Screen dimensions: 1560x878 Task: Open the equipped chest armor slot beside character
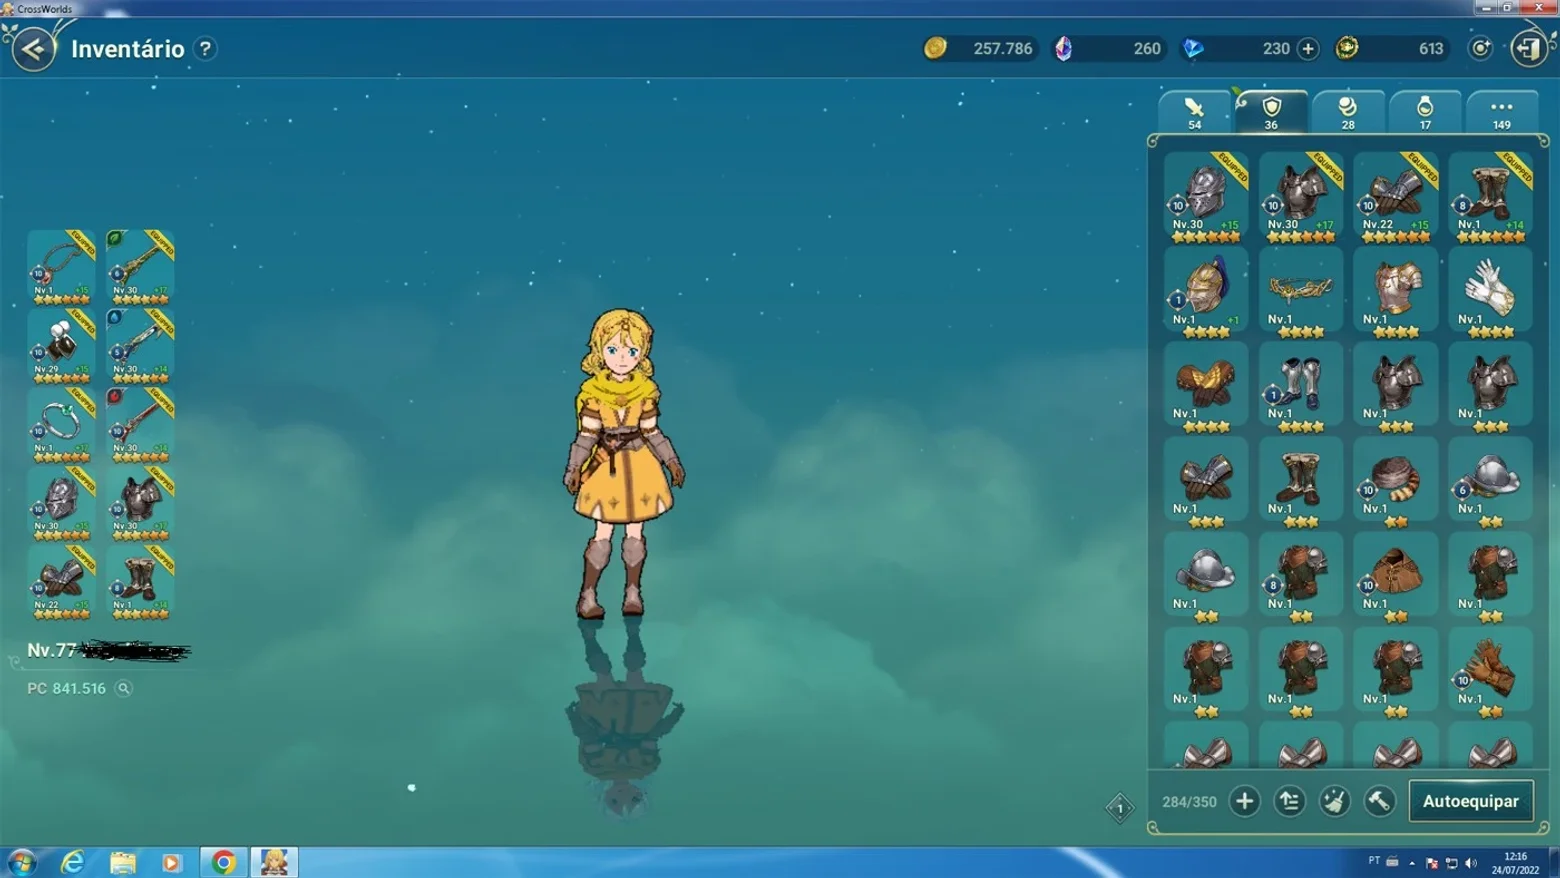[x=140, y=504]
